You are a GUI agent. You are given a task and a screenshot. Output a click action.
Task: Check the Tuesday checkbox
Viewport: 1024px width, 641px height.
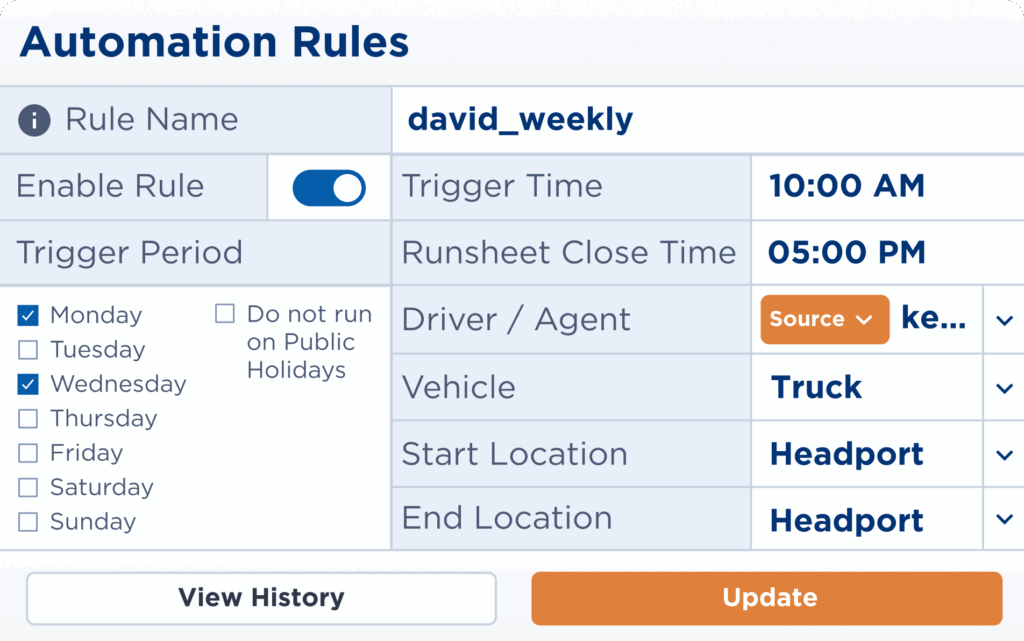29,350
